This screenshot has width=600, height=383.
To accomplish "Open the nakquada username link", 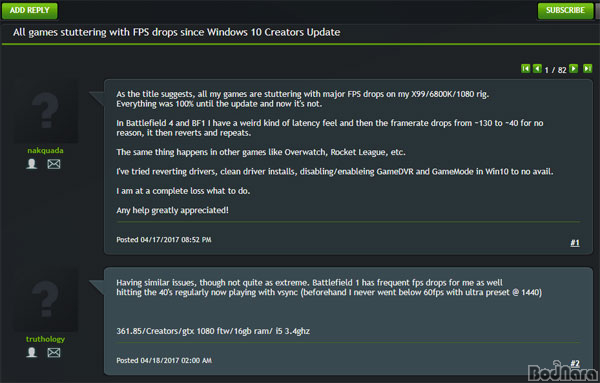I will 46,150.
